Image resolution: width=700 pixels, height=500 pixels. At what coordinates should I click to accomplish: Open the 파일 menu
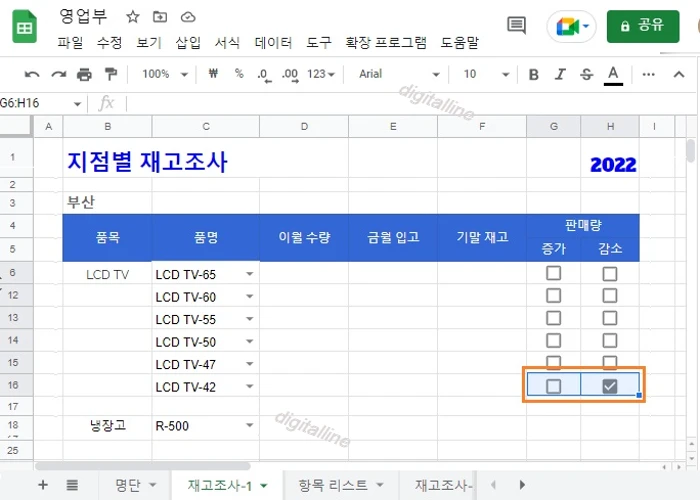[70, 43]
